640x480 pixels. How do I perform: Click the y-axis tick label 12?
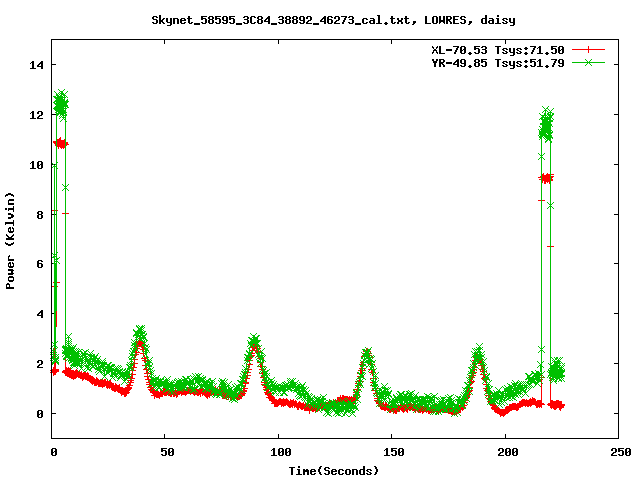pos(37,115)
